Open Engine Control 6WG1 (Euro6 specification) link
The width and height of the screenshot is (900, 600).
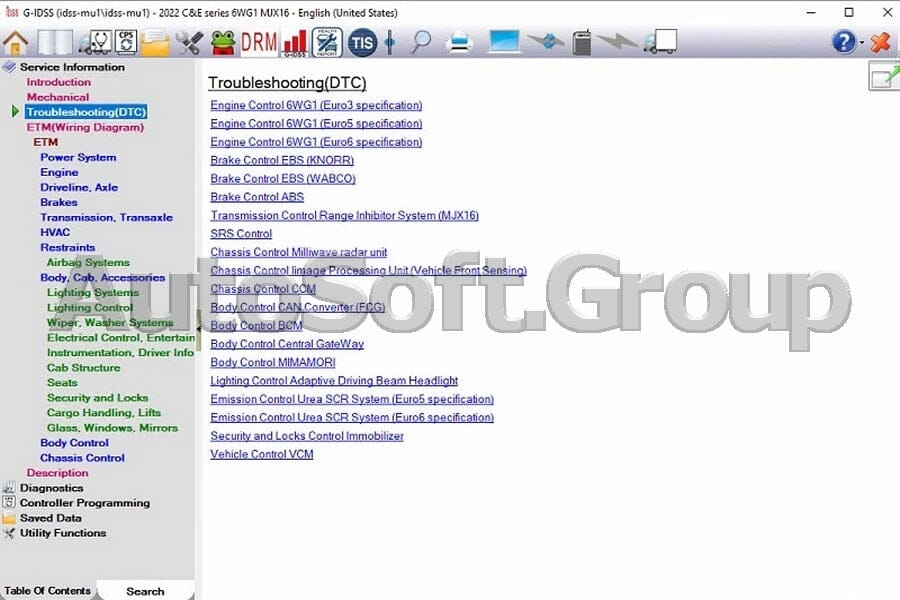pos(316,142)
